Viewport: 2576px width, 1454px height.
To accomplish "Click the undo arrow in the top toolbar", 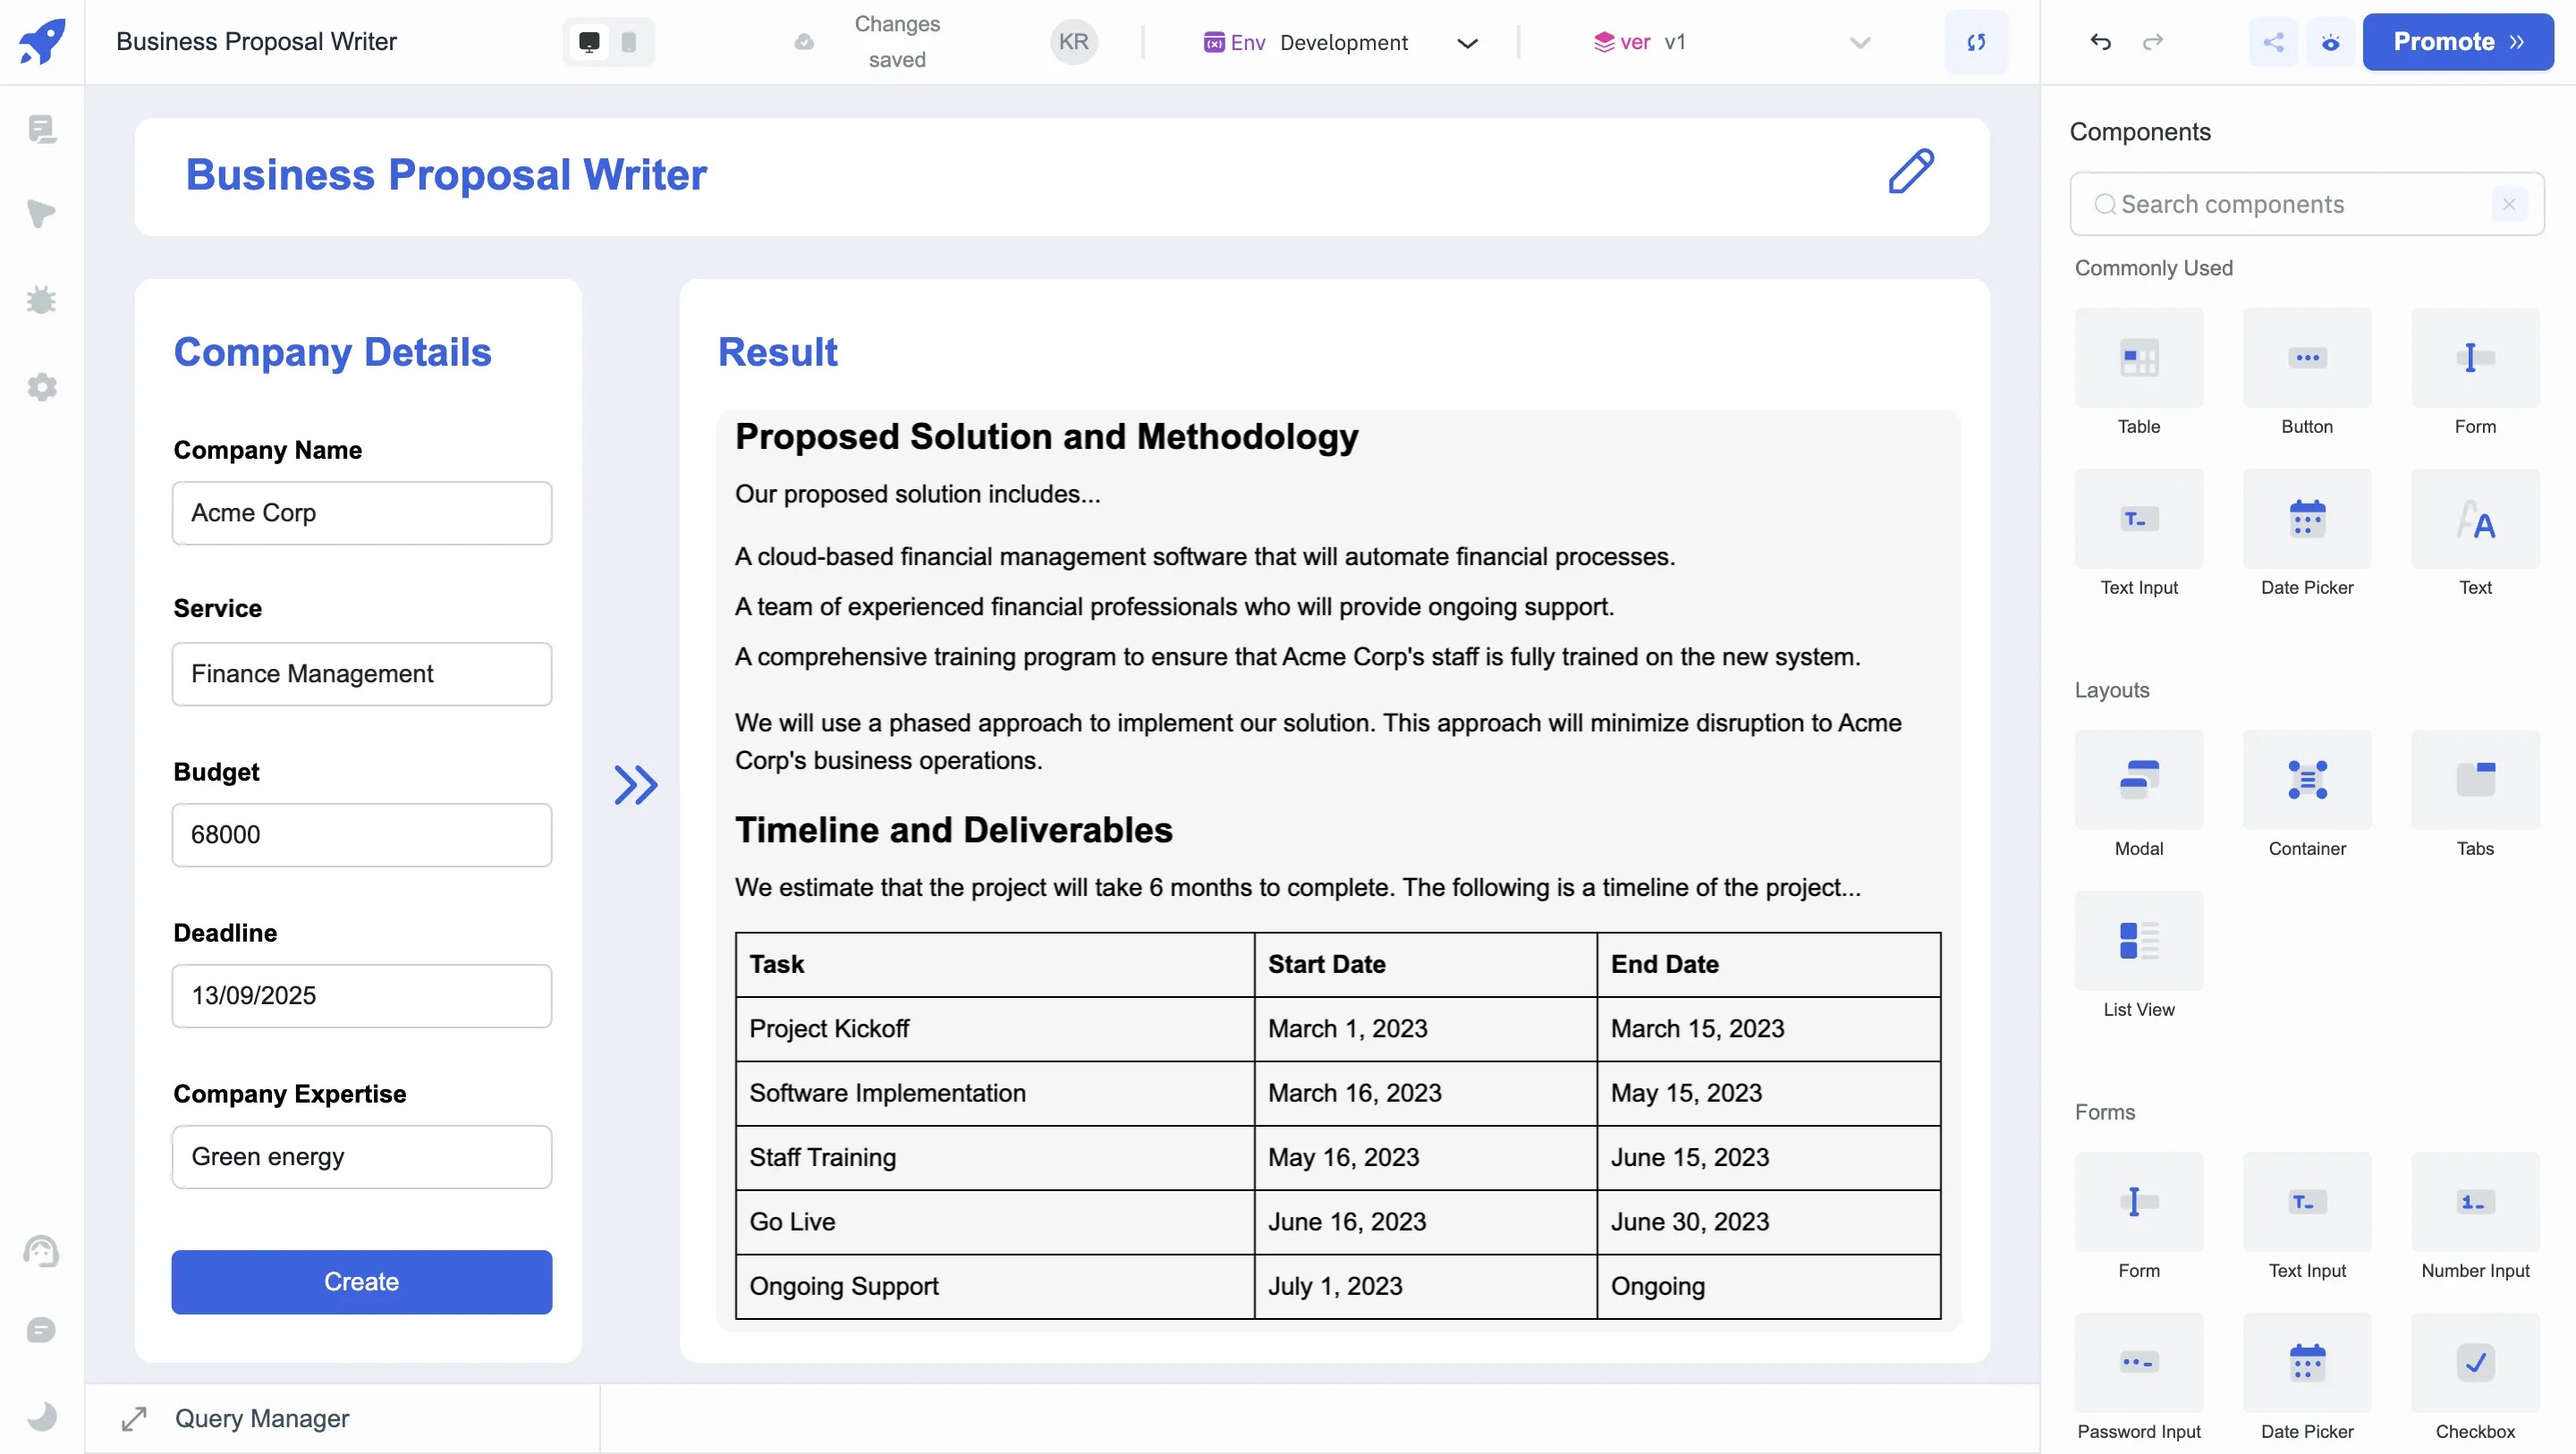I will pos(2100,42).
